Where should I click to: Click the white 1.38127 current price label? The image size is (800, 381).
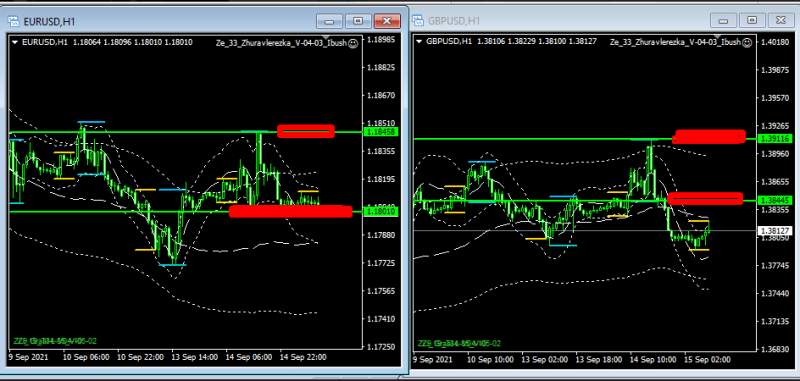774,231
